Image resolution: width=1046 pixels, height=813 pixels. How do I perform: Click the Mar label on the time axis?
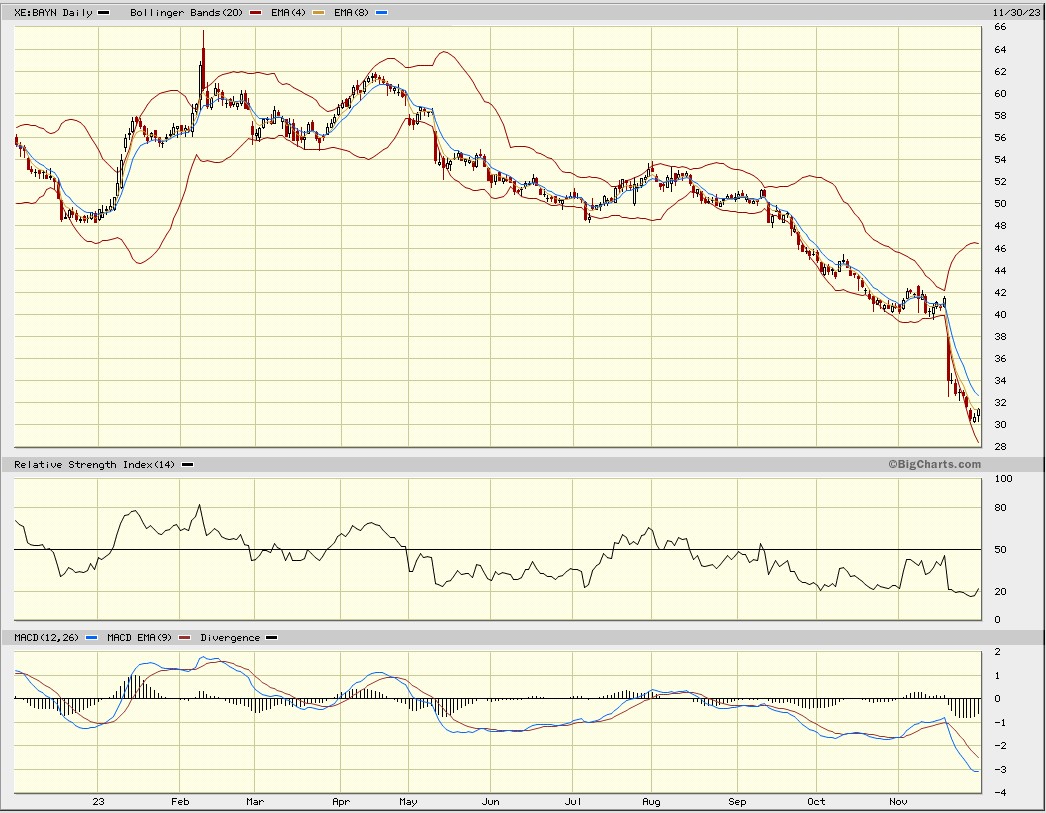(x=255, y=802)
